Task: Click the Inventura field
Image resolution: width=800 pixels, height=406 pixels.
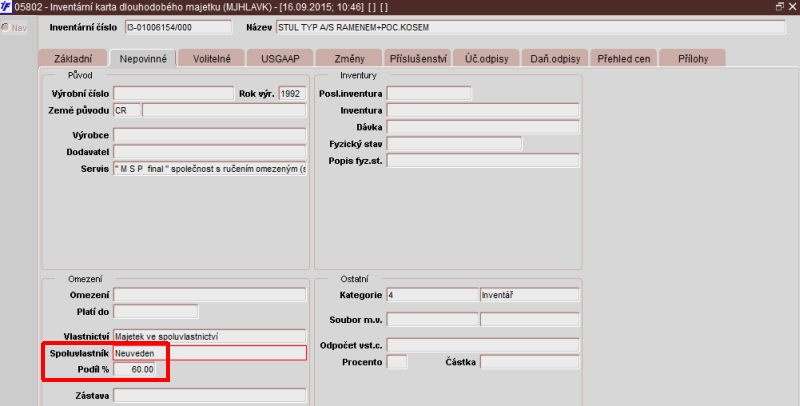Action: (x=483, y=110)
